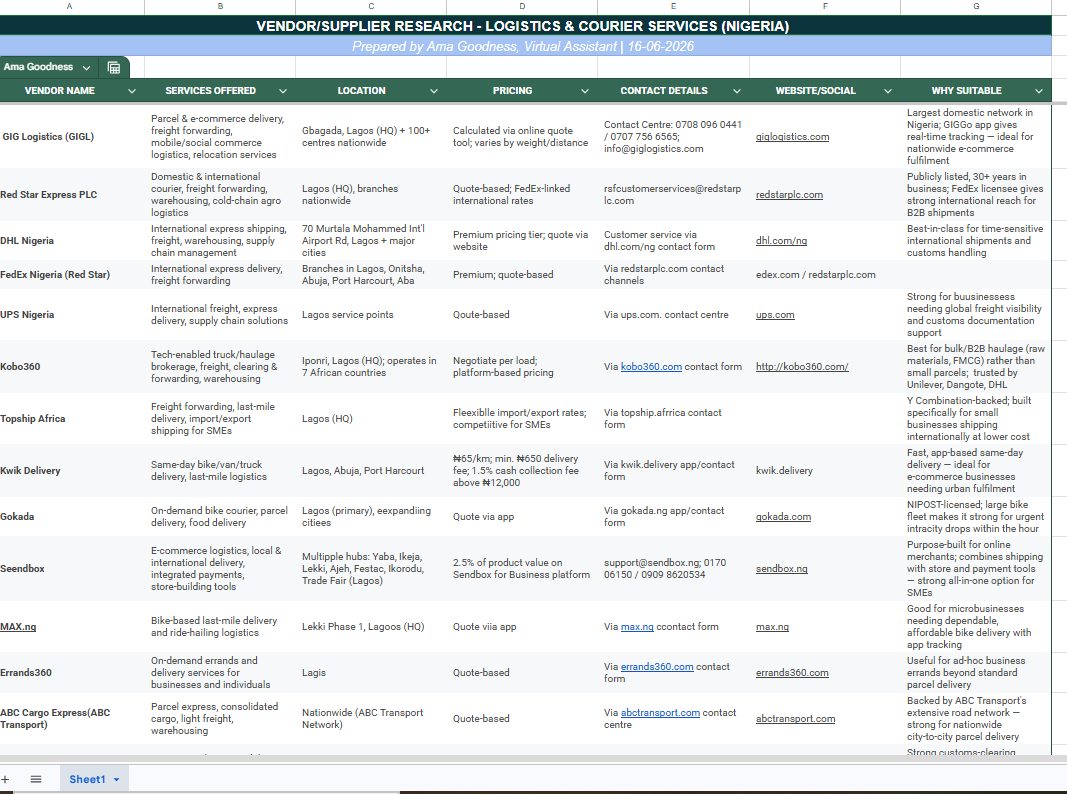Open the max.ng link in contact details
The width and height of the screenshot is (1067, 794).
pyautogui.click(x=637, y=627)
